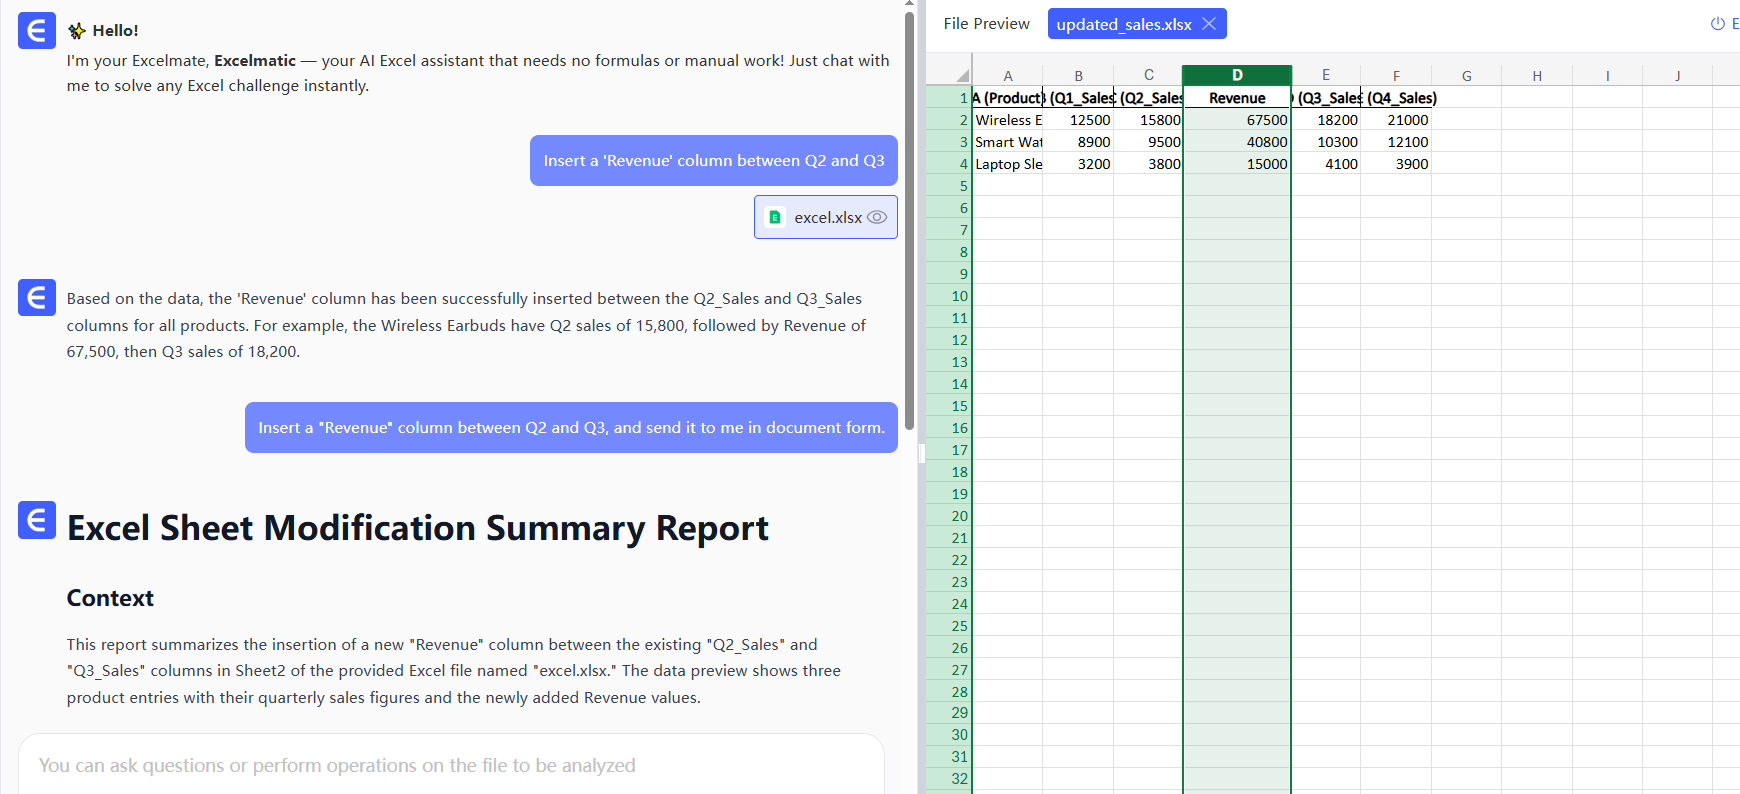The height and width of the screenshot is (794, 1740).
Task: Select the updated_sales.xlsx tab
Action: (1123, 24)
